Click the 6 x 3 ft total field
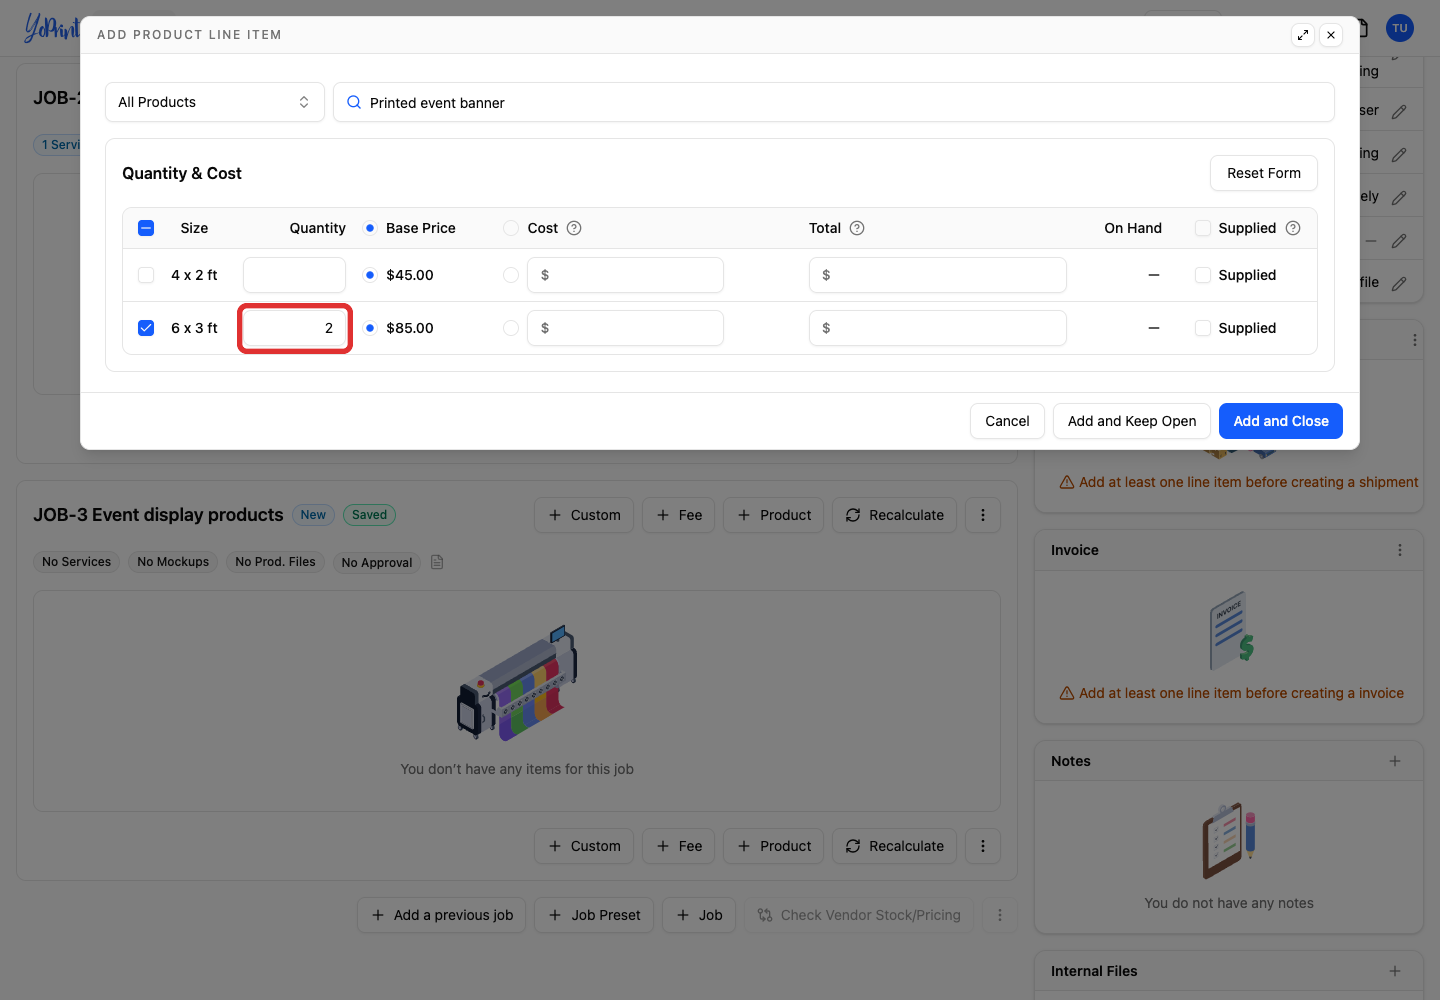Image resolution: width=1440 pixels, height=1000 pixels. click(938, 328)
